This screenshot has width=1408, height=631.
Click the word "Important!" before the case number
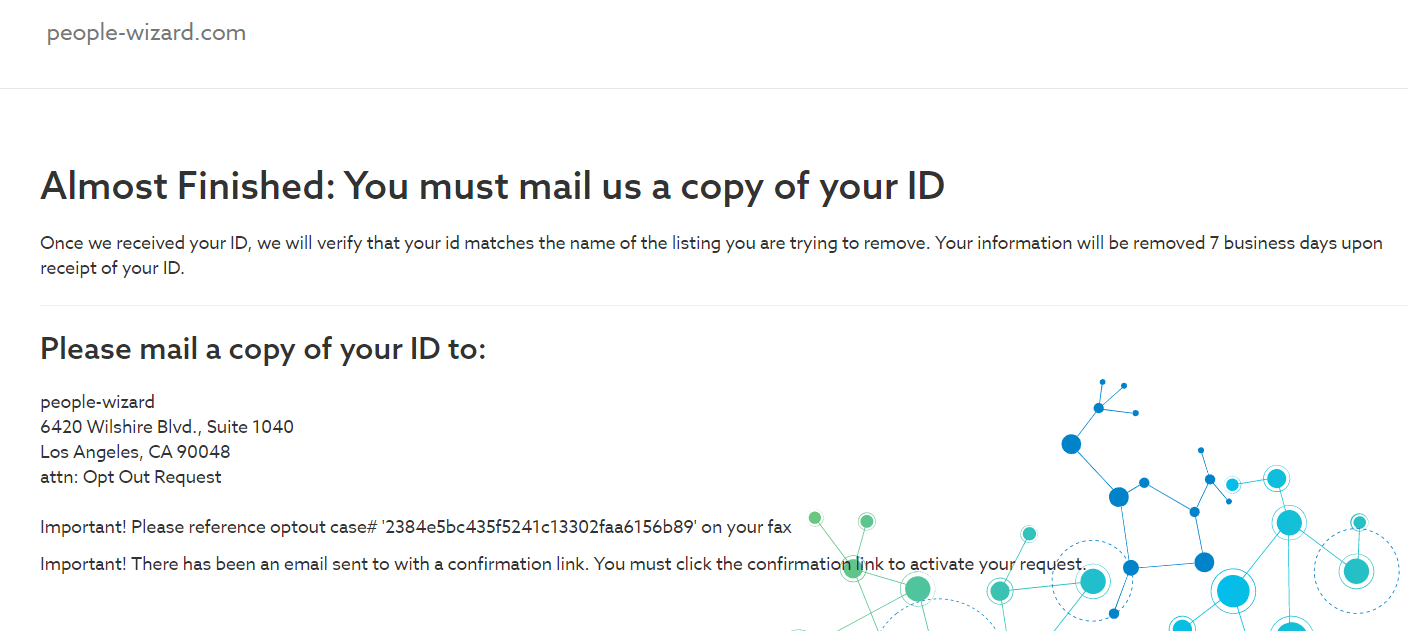(x=83, y=527)
